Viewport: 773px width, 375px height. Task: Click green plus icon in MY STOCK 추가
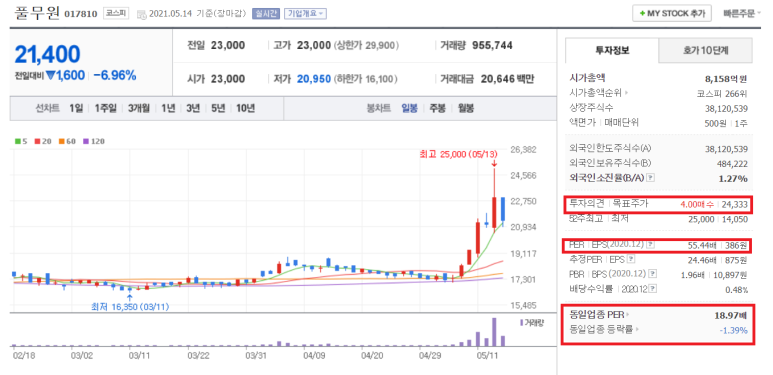pyautogui.click(x=642, y=13)
